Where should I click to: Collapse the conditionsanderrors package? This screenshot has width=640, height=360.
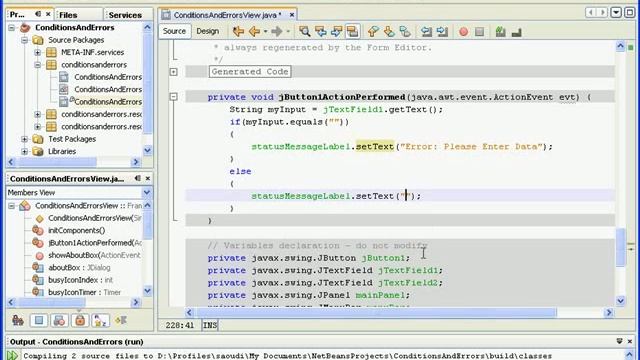click(38, 64)
